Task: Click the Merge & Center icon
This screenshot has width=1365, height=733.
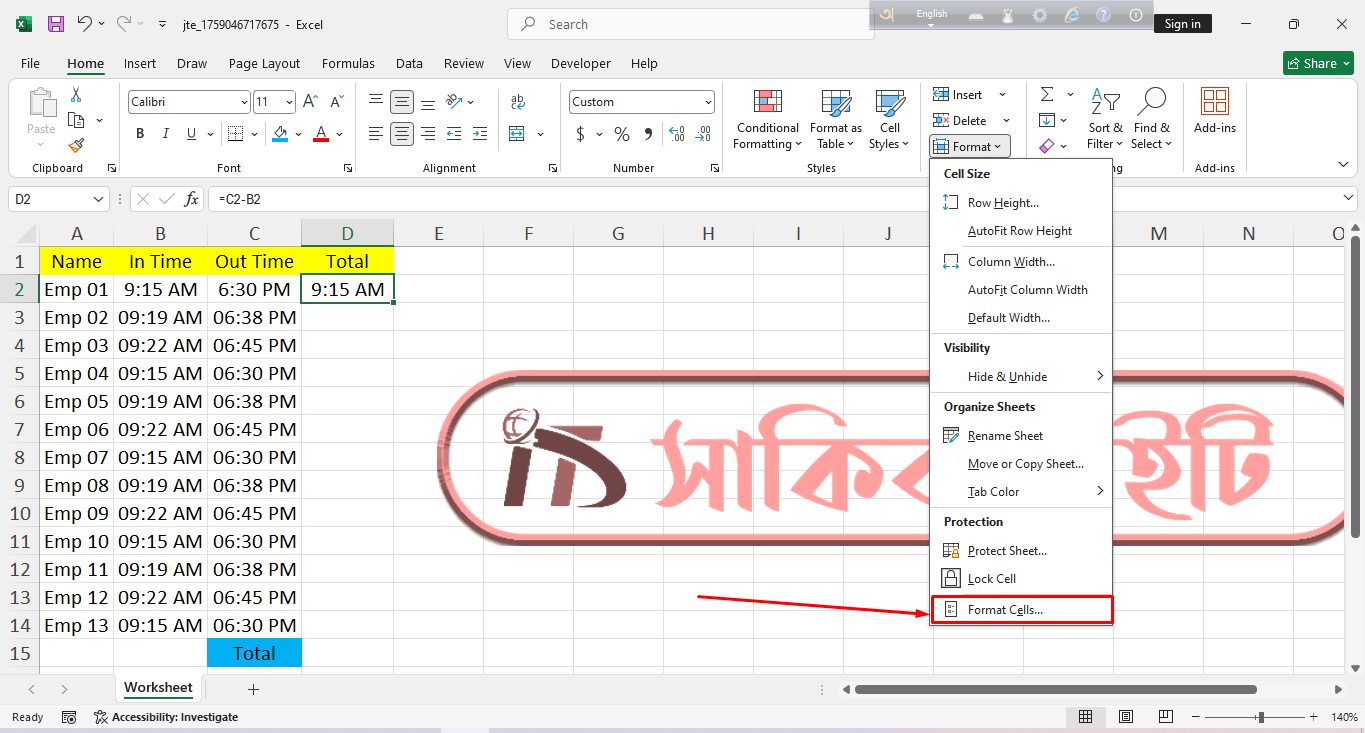Action: point(517,134)
